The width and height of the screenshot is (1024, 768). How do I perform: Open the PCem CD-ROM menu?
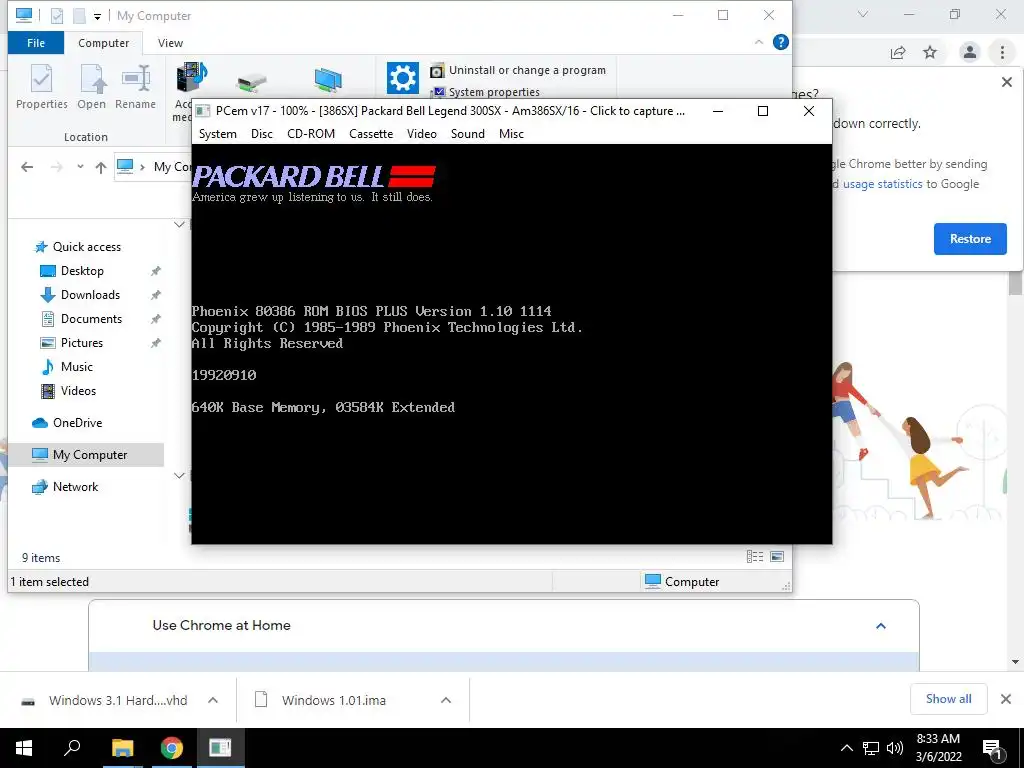pos(311,134)
